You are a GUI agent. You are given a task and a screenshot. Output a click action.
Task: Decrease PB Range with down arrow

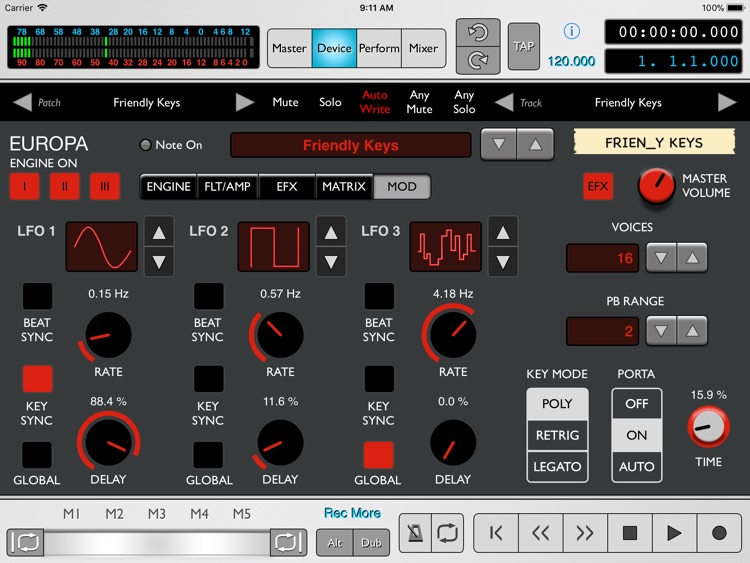tap(661, 331)
